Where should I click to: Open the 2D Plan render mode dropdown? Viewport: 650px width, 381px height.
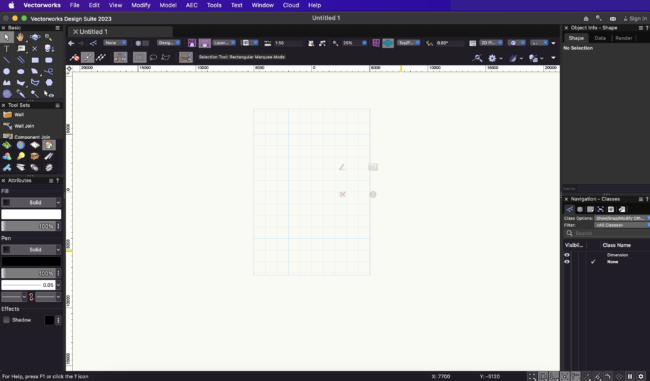coord(491,43)
